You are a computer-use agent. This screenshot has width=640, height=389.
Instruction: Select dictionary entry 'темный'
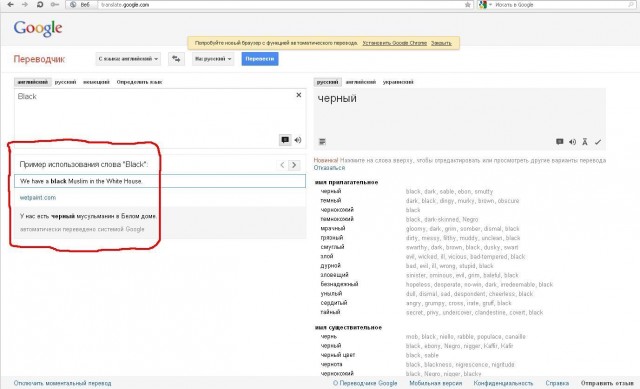[331, 200]
